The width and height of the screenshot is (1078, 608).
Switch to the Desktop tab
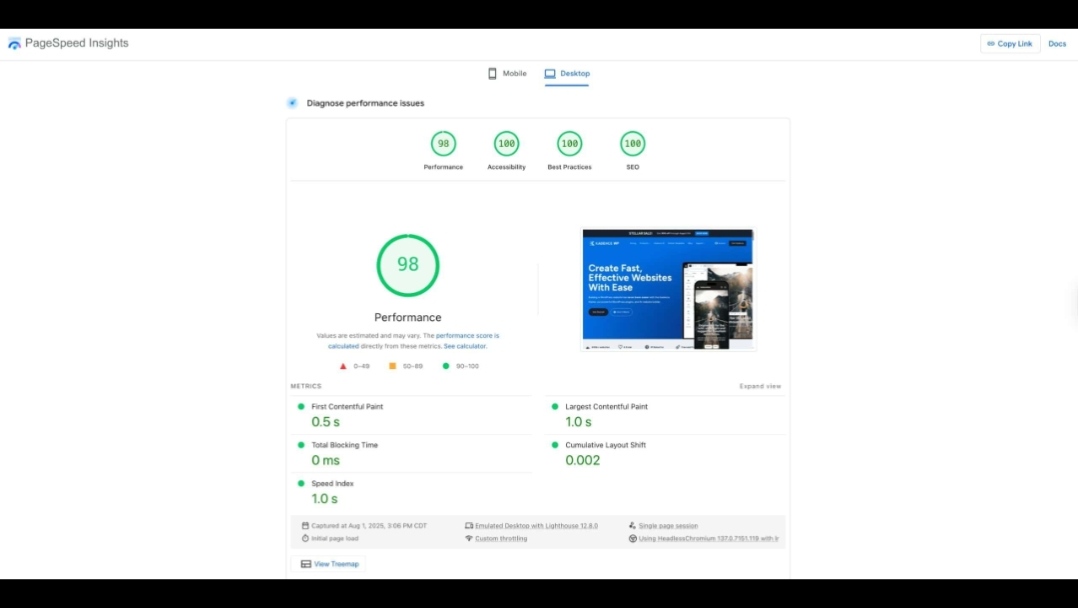pyautogui.click(x=573, y=73)
